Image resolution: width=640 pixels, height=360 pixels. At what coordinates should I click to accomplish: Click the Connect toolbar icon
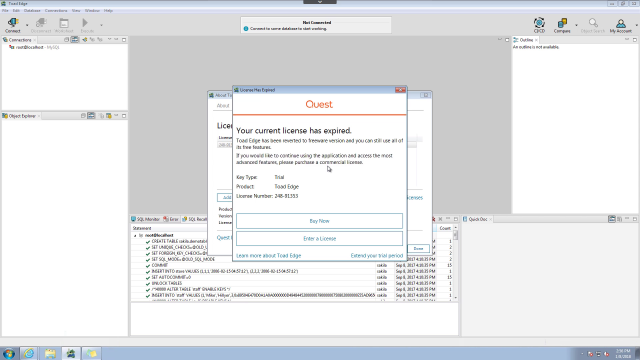pos(13,25)
